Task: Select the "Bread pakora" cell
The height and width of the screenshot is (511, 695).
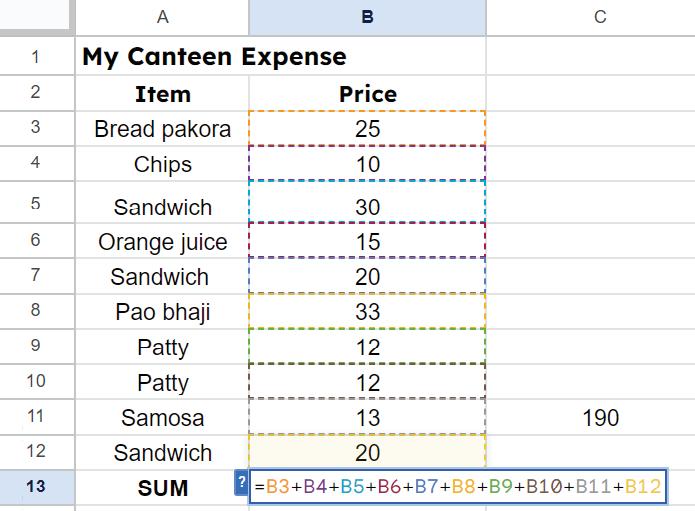Action: (162, 129)
